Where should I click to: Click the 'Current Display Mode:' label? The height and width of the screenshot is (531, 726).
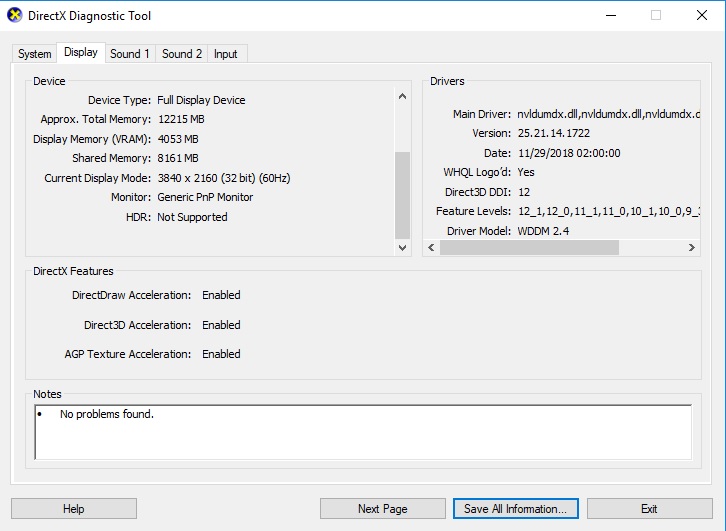(98, 178)
